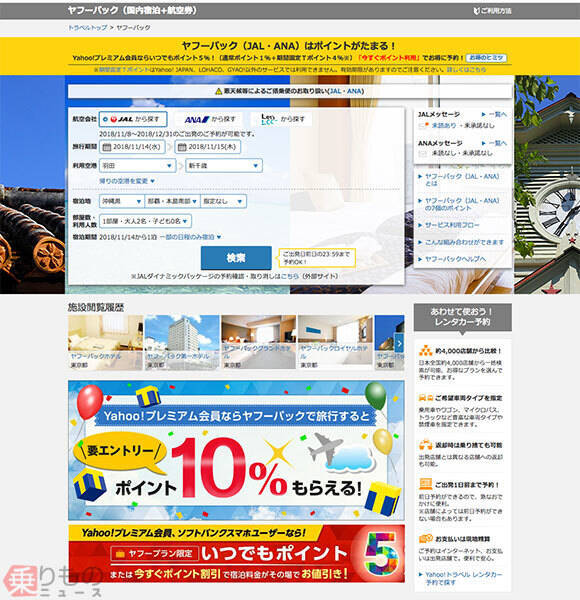Click next arrow in facility history carousel
This screenshot has width=580, height=600.
point(399,343)
